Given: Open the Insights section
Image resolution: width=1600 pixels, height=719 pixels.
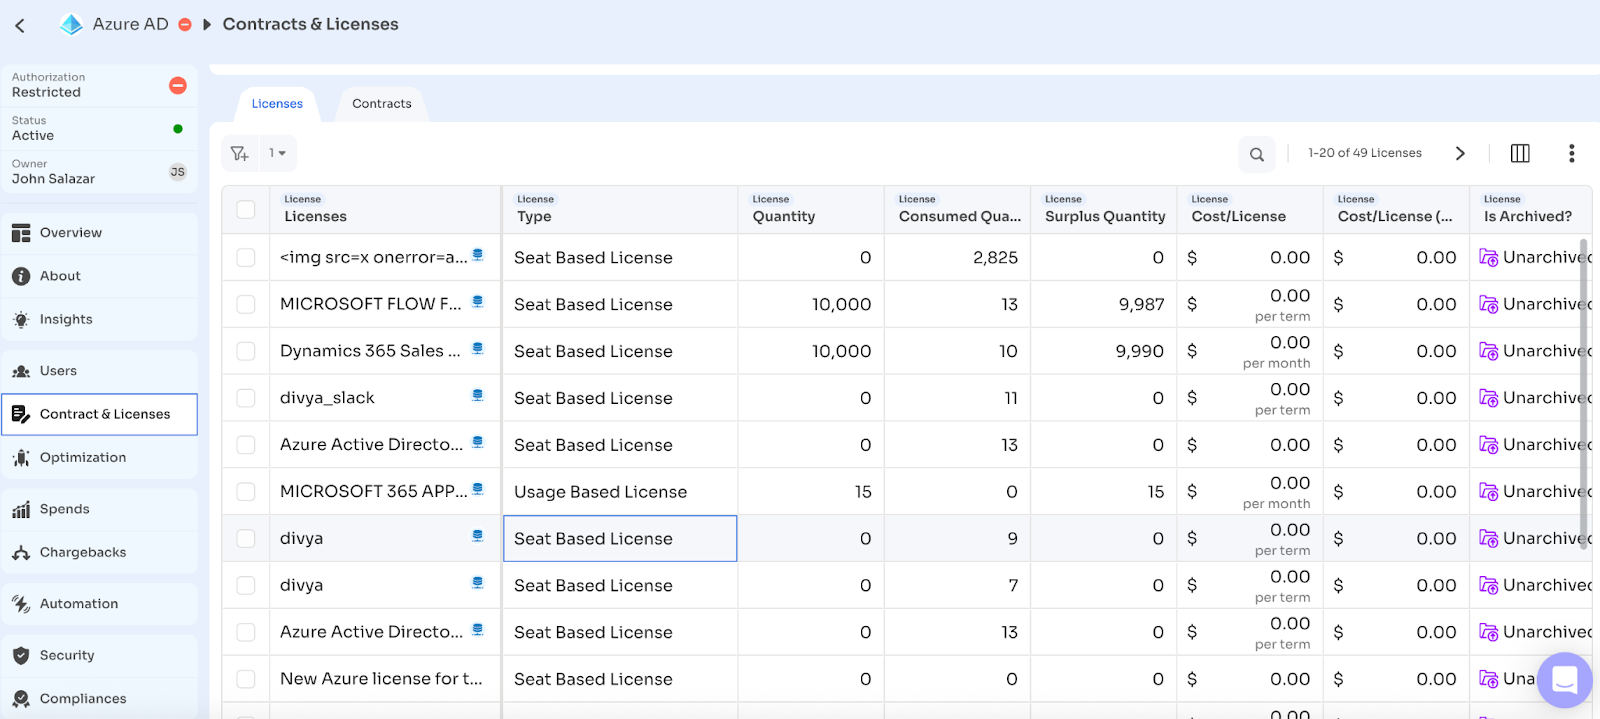Looking at the screenshot, I should click(100, 320).
